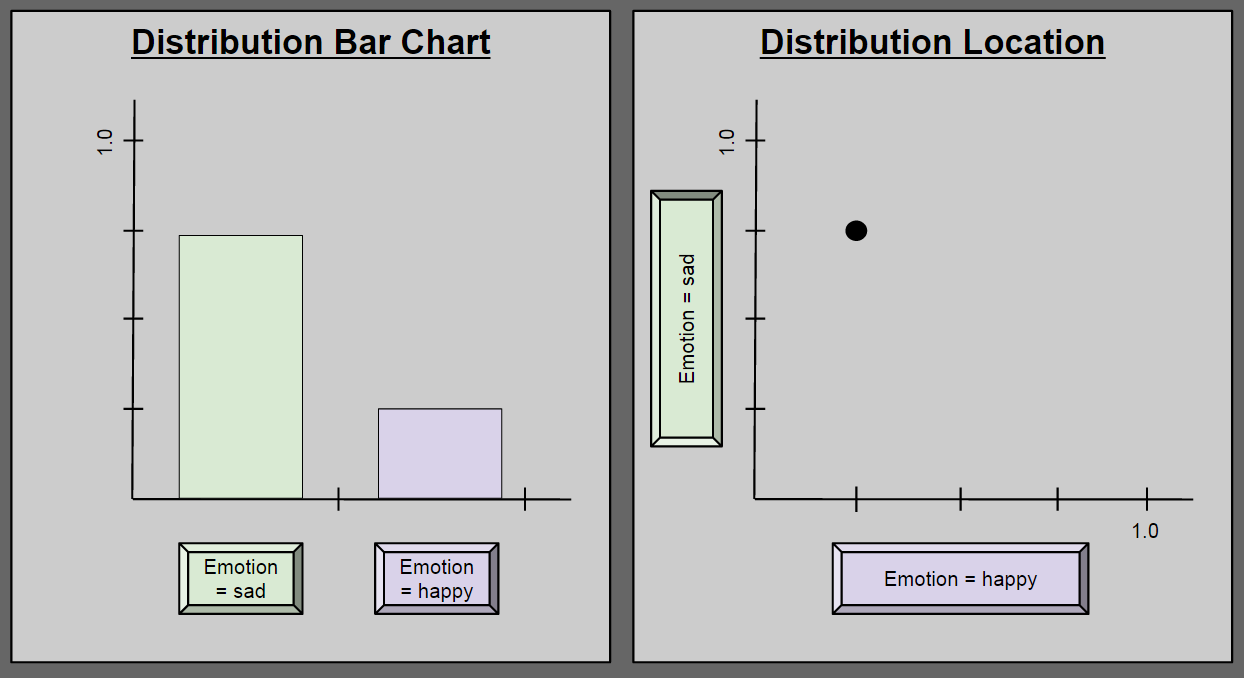Screen dimensions: 1244x678
Task: Click the green sad distribution bar
Action: [x=241, y=366]
